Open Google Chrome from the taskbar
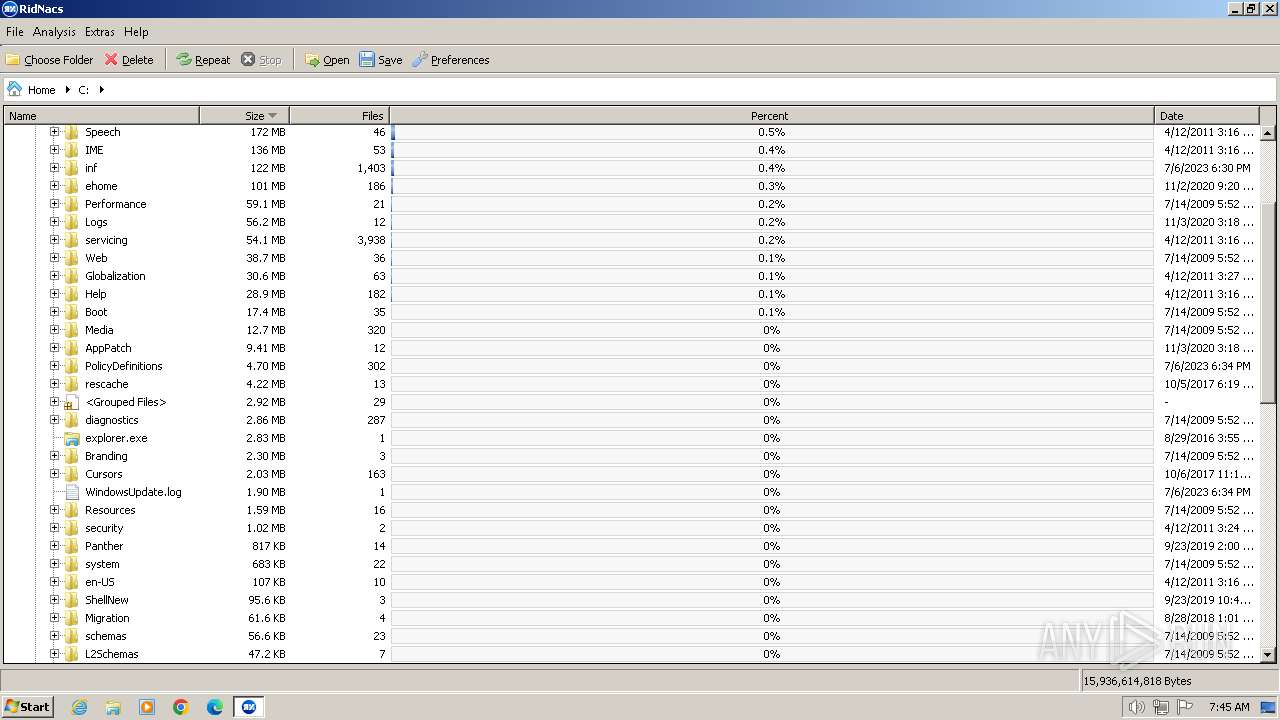The width and height of the screenshot is (1280, 720). pos(181,707)
